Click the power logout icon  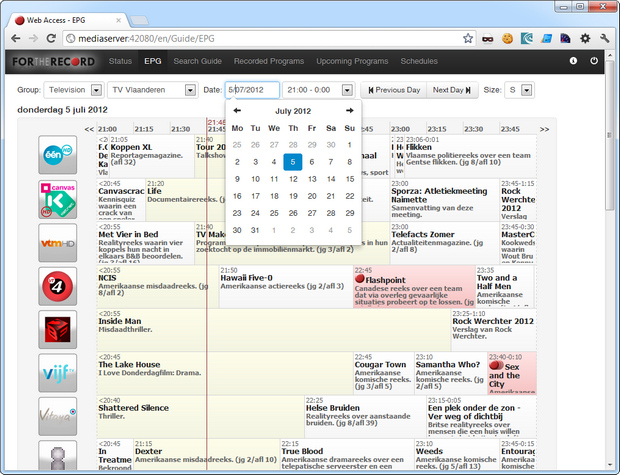click(594, 61)
